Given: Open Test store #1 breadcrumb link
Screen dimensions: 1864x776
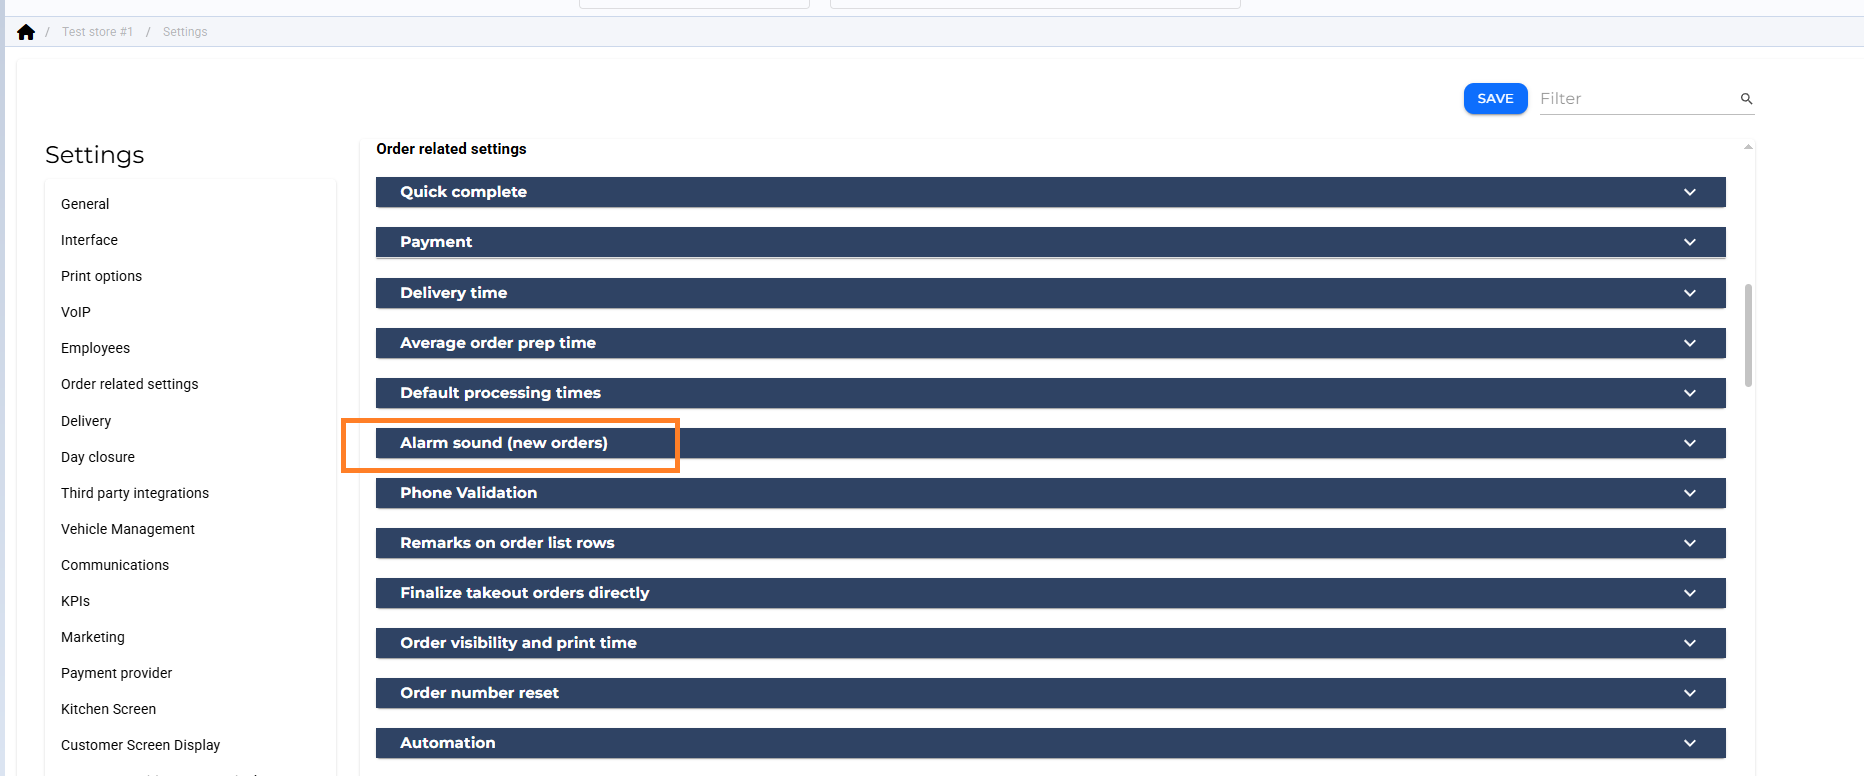Looking at the screenshot, I should click(97, 32).
